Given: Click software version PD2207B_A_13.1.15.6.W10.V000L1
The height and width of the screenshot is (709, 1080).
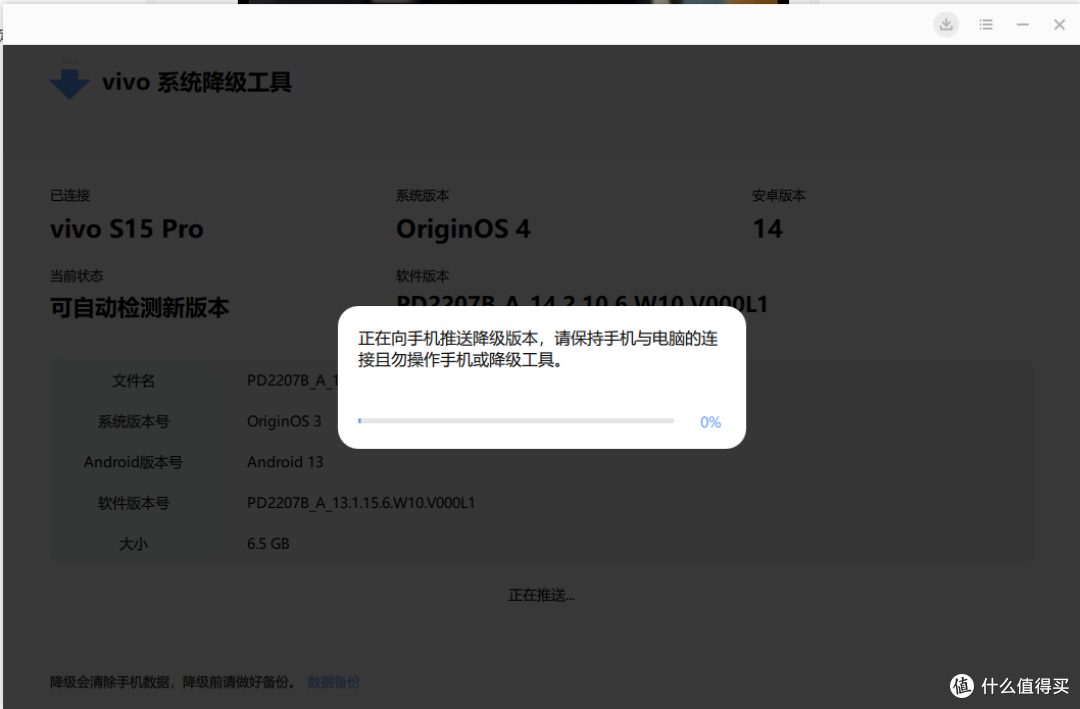Looking at the screenshot, I should 361,503.
